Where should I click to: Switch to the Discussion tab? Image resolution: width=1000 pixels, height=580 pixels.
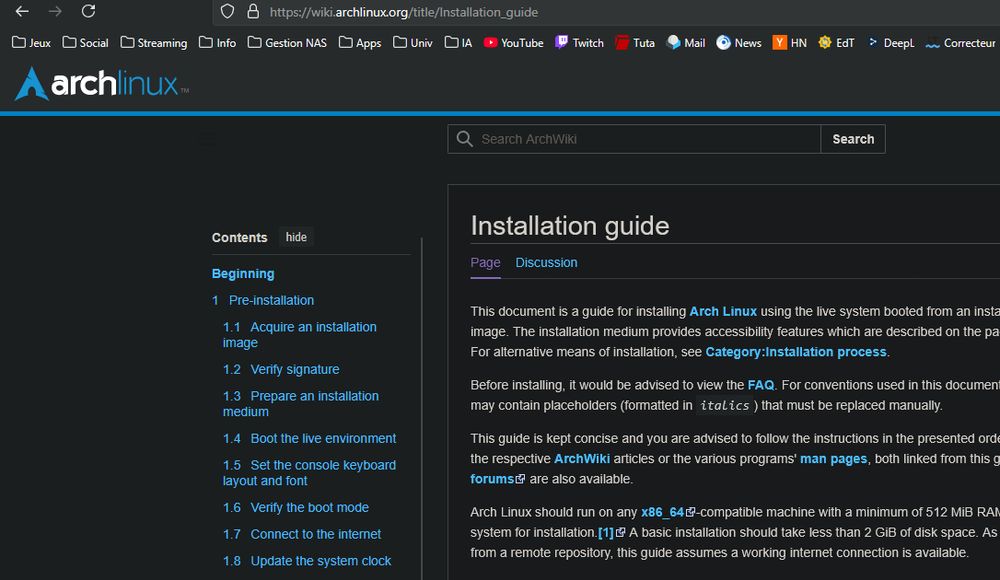coord(546,262)
